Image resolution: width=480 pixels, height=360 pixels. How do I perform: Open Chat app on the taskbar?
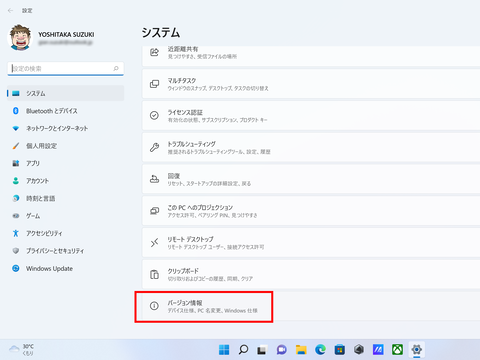click(282, 350)
